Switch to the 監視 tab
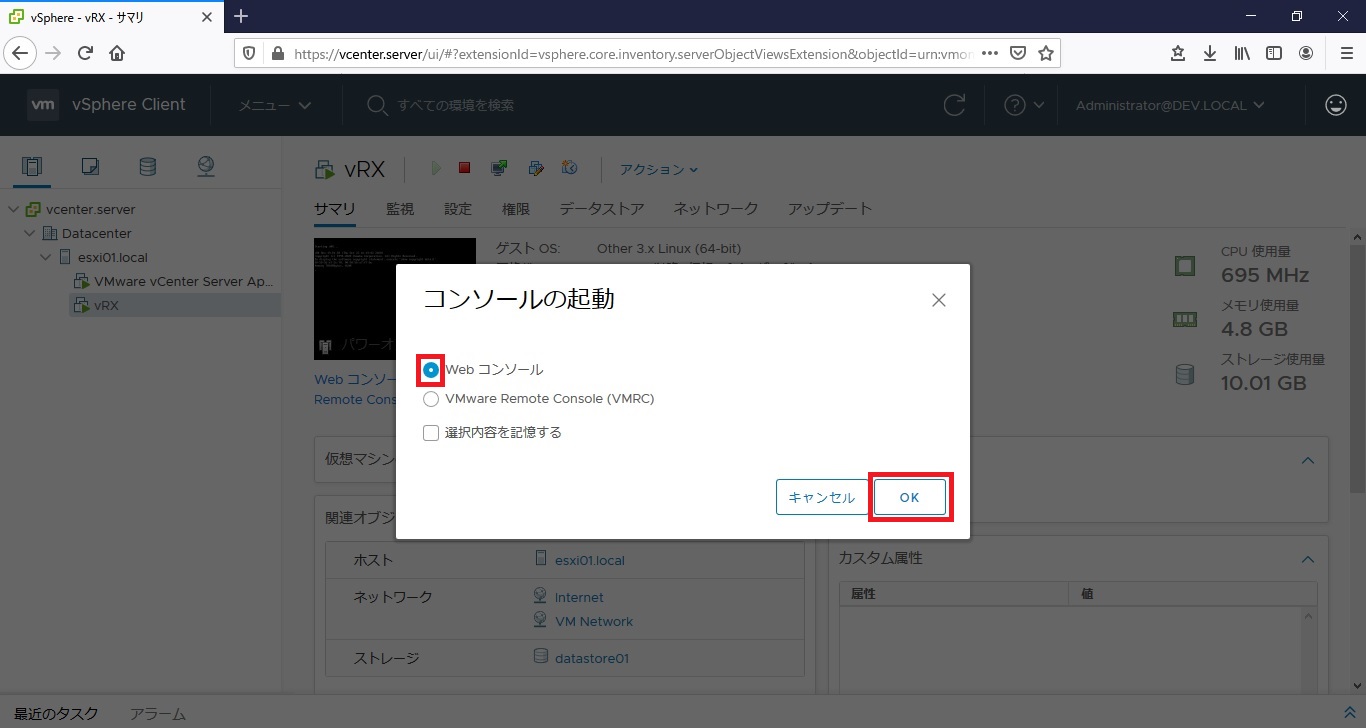This screenshot has height=728, width=1366. (x=400, y=209)
